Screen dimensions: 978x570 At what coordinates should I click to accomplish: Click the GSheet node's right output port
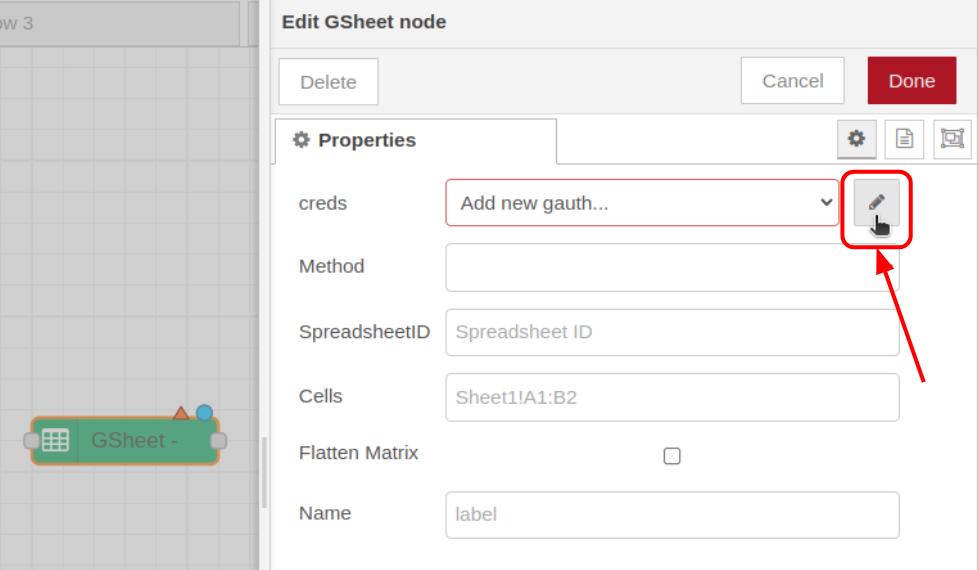(219, 441)
